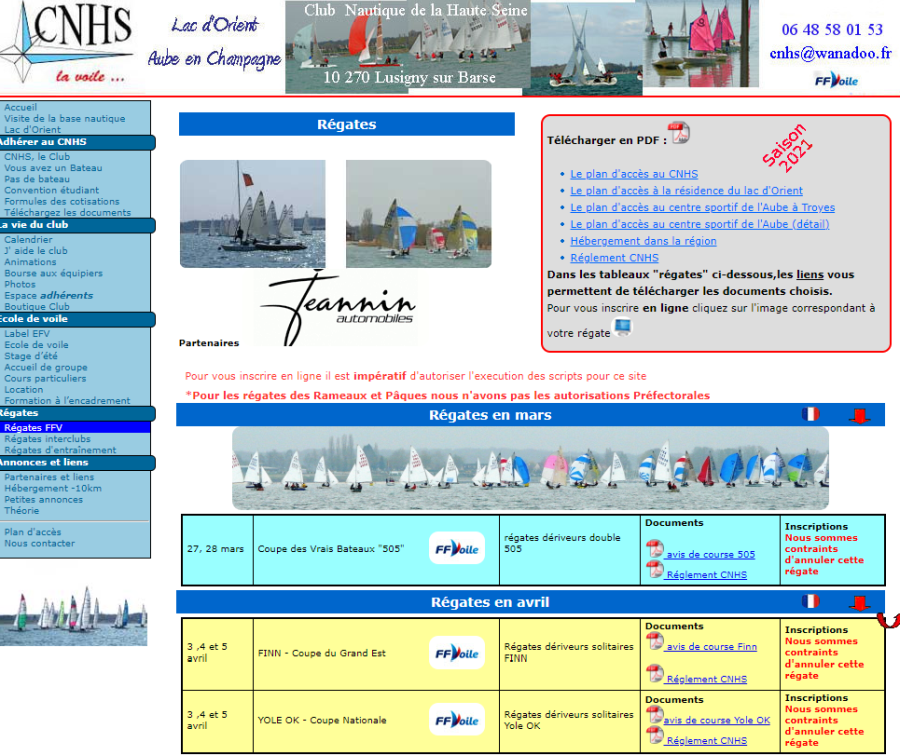Screen dimensions: 900x756
Task: Select Régates FFV in the sidebar menu
Action: pos(33,428)
